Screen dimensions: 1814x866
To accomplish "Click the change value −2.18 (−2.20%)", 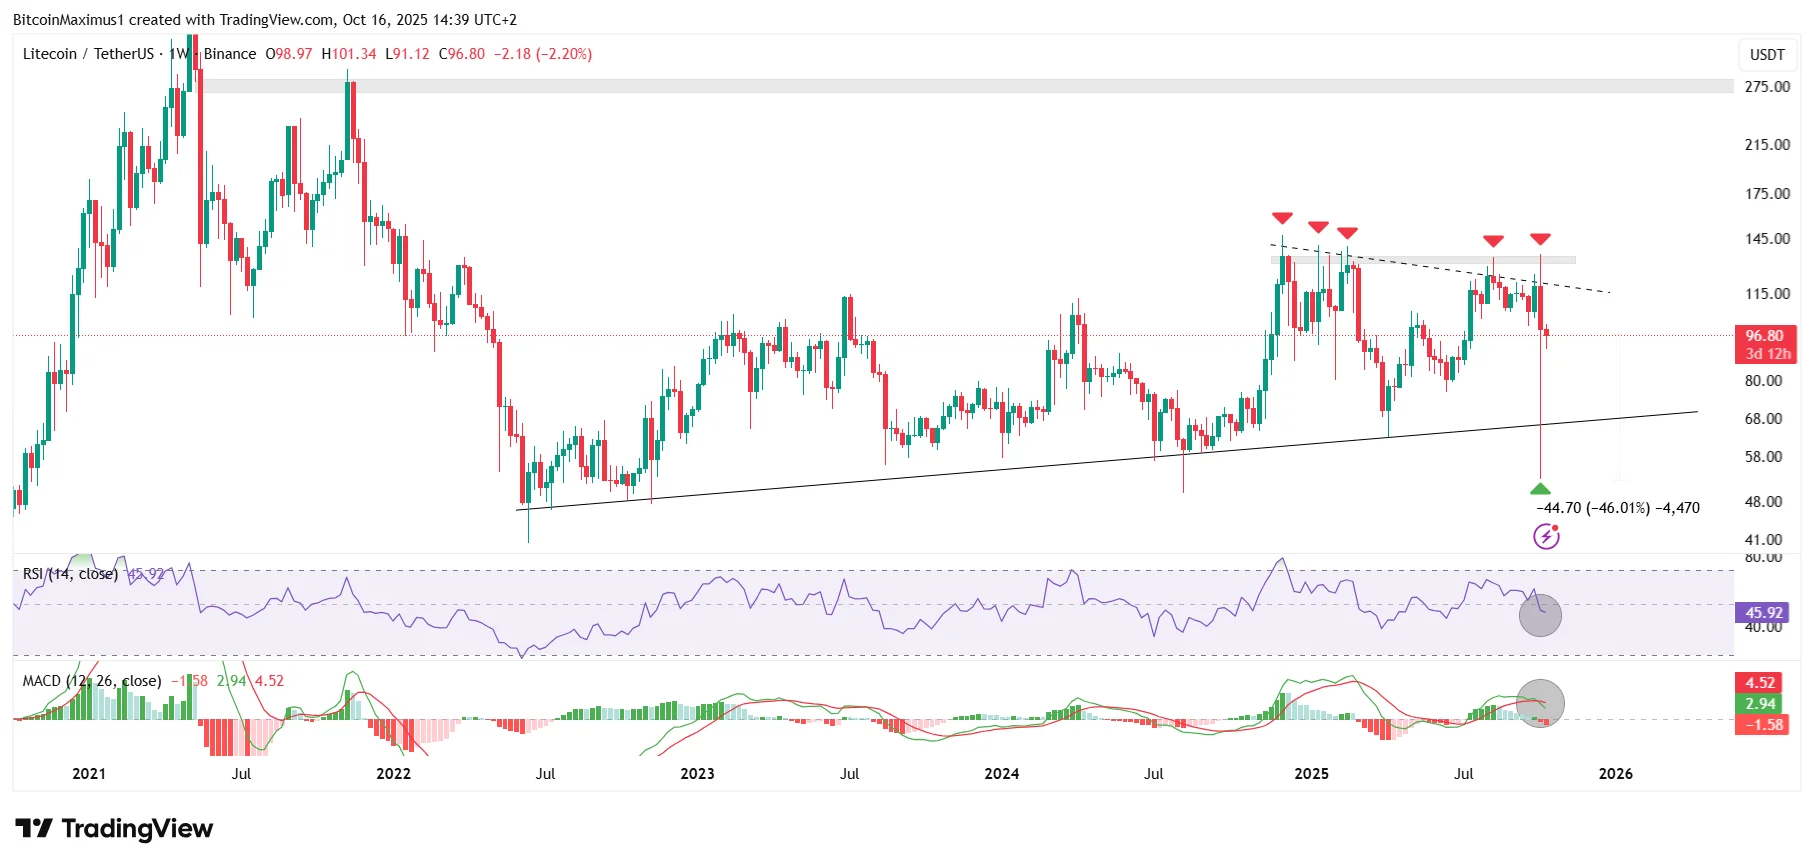I will pyautogui.click(x=543, y=54).
